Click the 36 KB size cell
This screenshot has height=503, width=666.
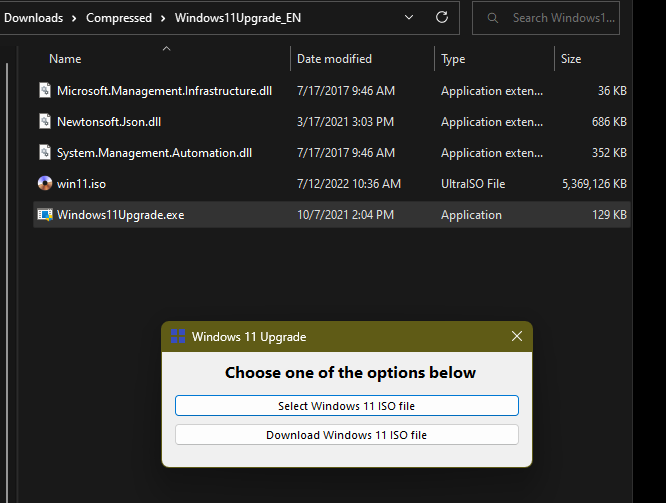(612, 90)
